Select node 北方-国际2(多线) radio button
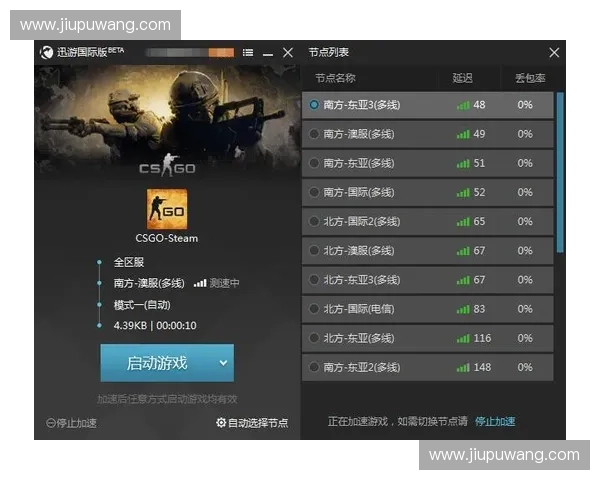This screenshot has width=600, height=480. coord(314,221)
